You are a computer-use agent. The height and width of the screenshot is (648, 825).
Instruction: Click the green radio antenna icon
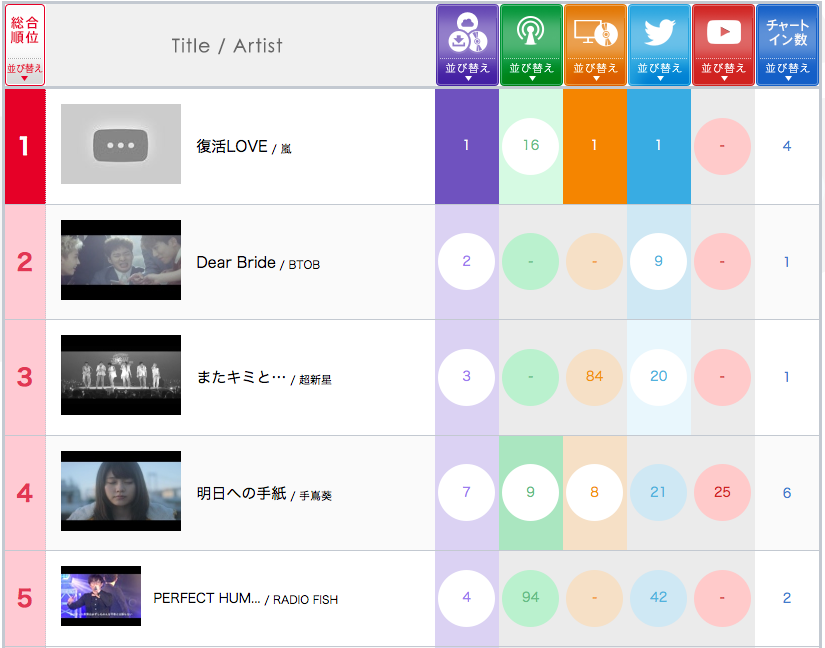530,32
